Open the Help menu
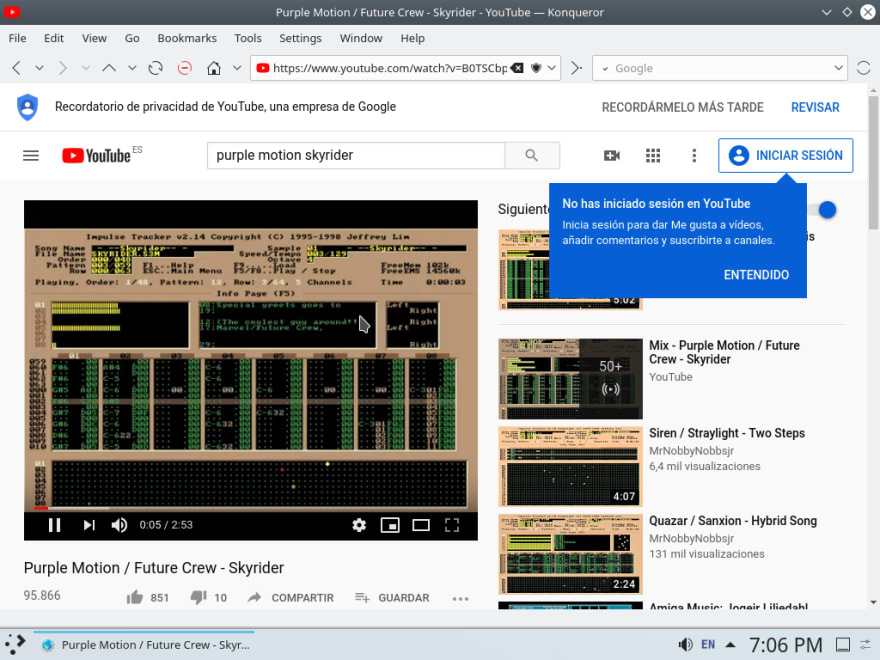 tap(412, 38)
